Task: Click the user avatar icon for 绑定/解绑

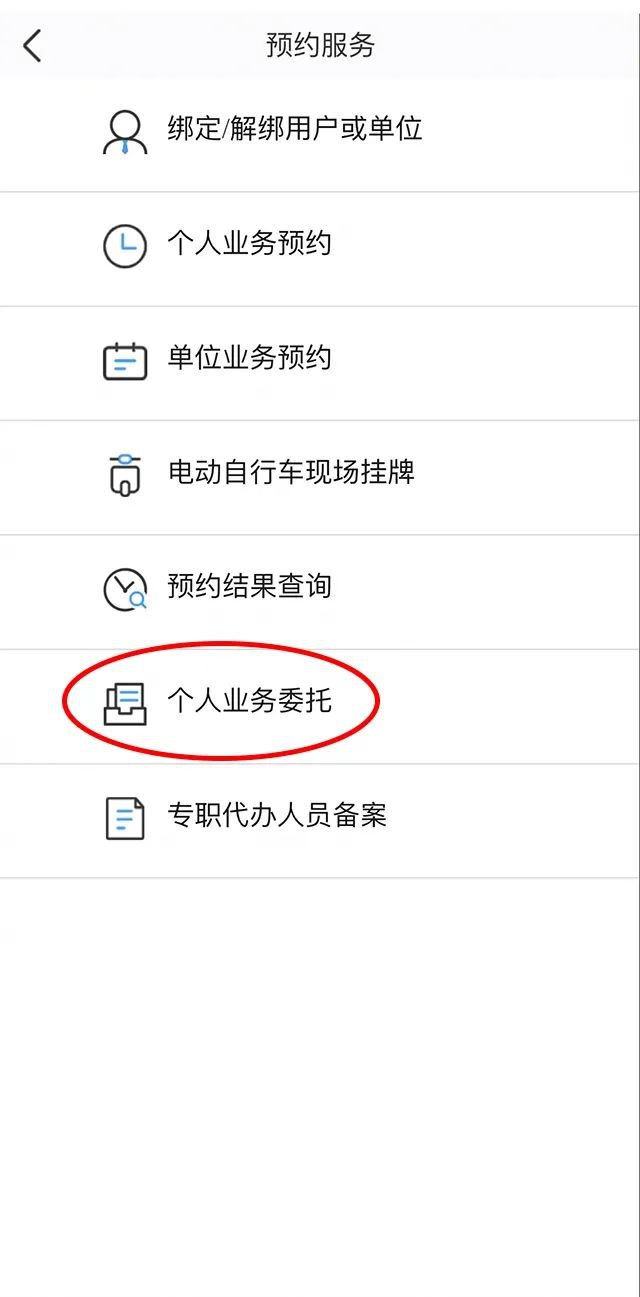Action: [125, 131]
